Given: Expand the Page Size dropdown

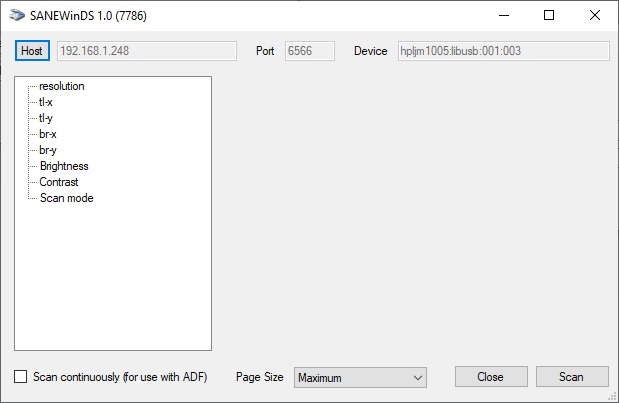Looking at the screenshot, I should coord(361,377).
